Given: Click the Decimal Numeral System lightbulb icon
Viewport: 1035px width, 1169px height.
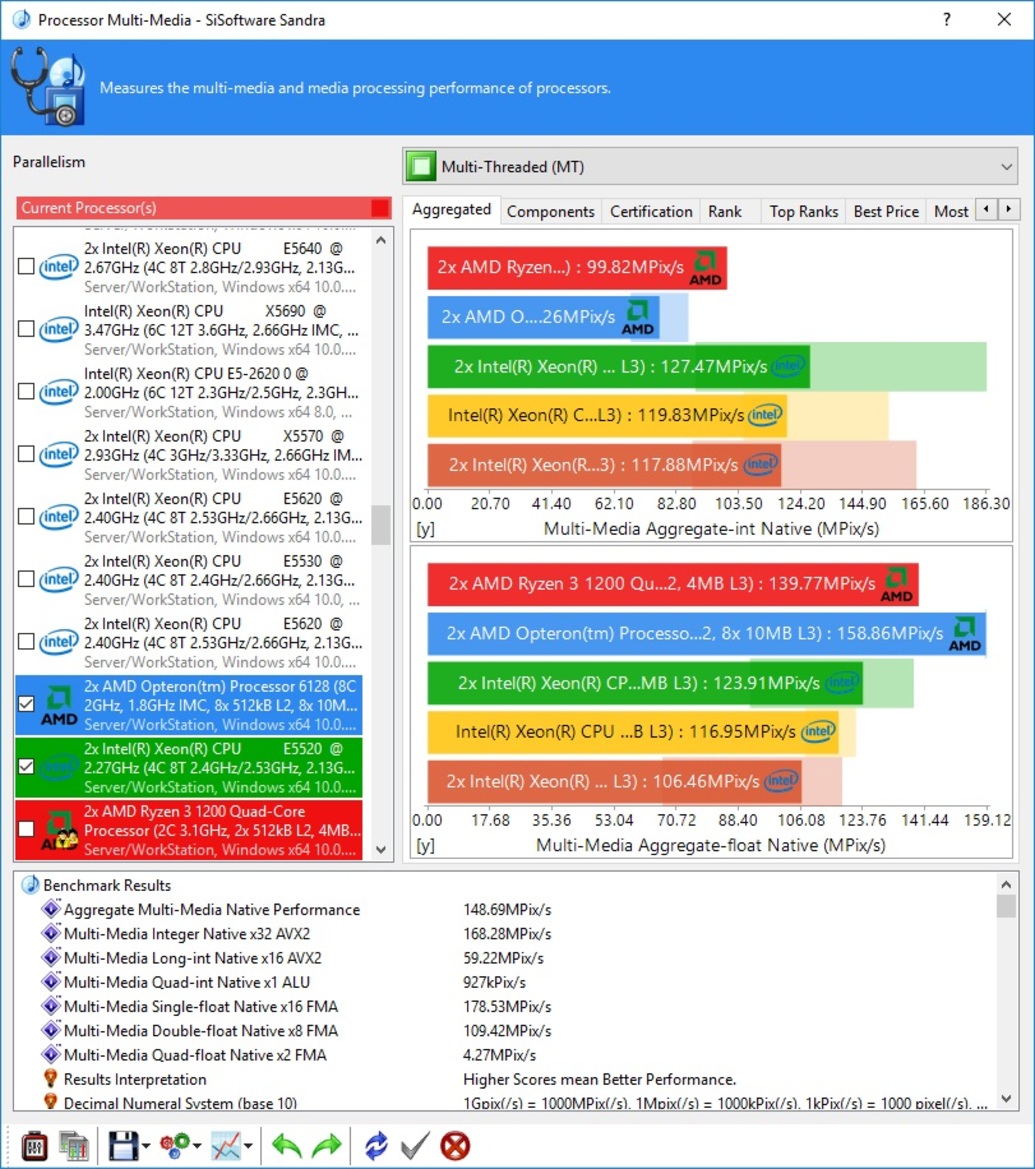Looking at the screenshot, I should (51, 1102).
